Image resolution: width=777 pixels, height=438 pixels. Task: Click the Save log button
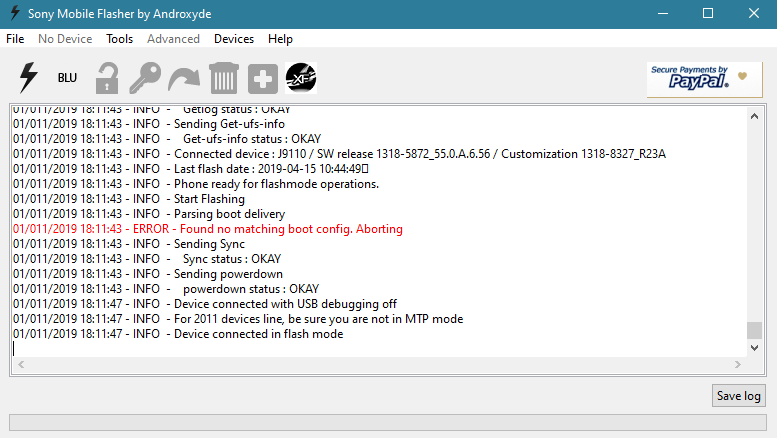pyautogui.click(x=738, y=396)
